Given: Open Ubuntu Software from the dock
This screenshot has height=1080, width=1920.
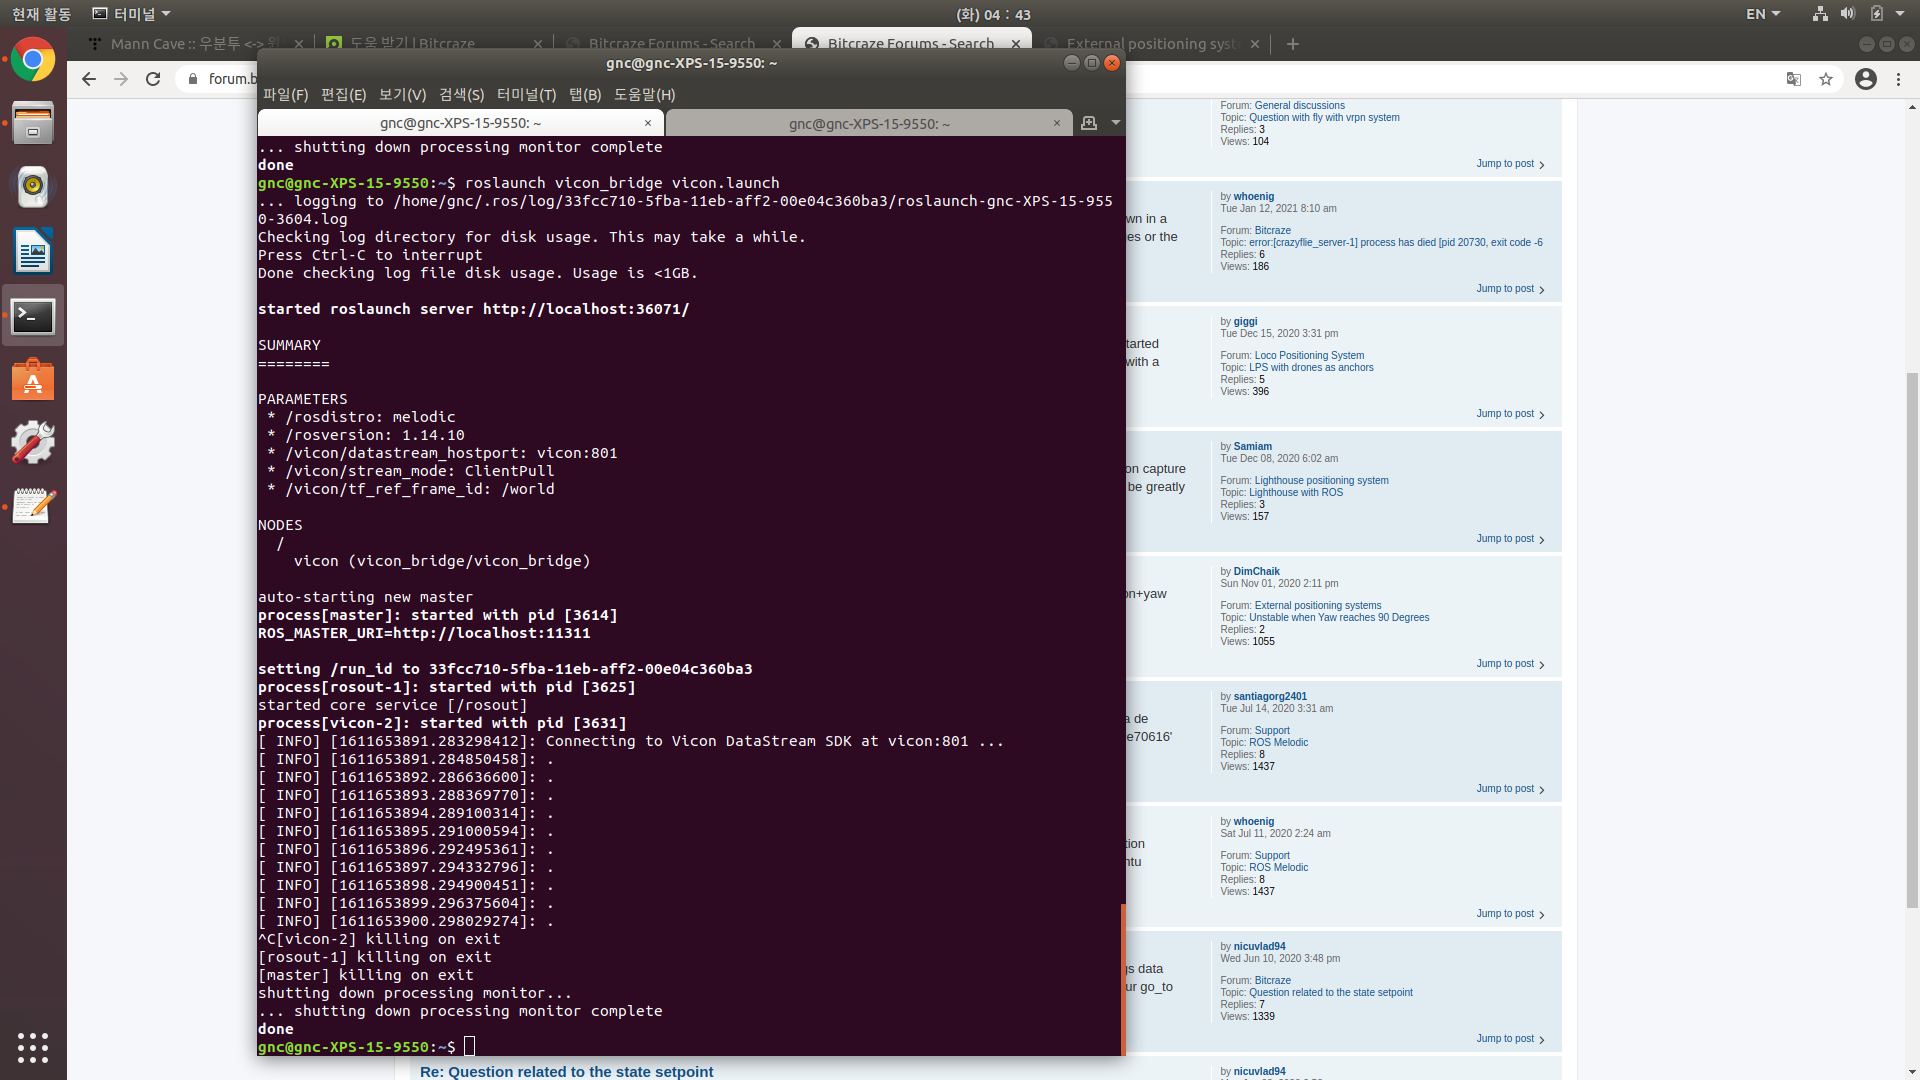Looking at the screenshot, I should 33,380.
